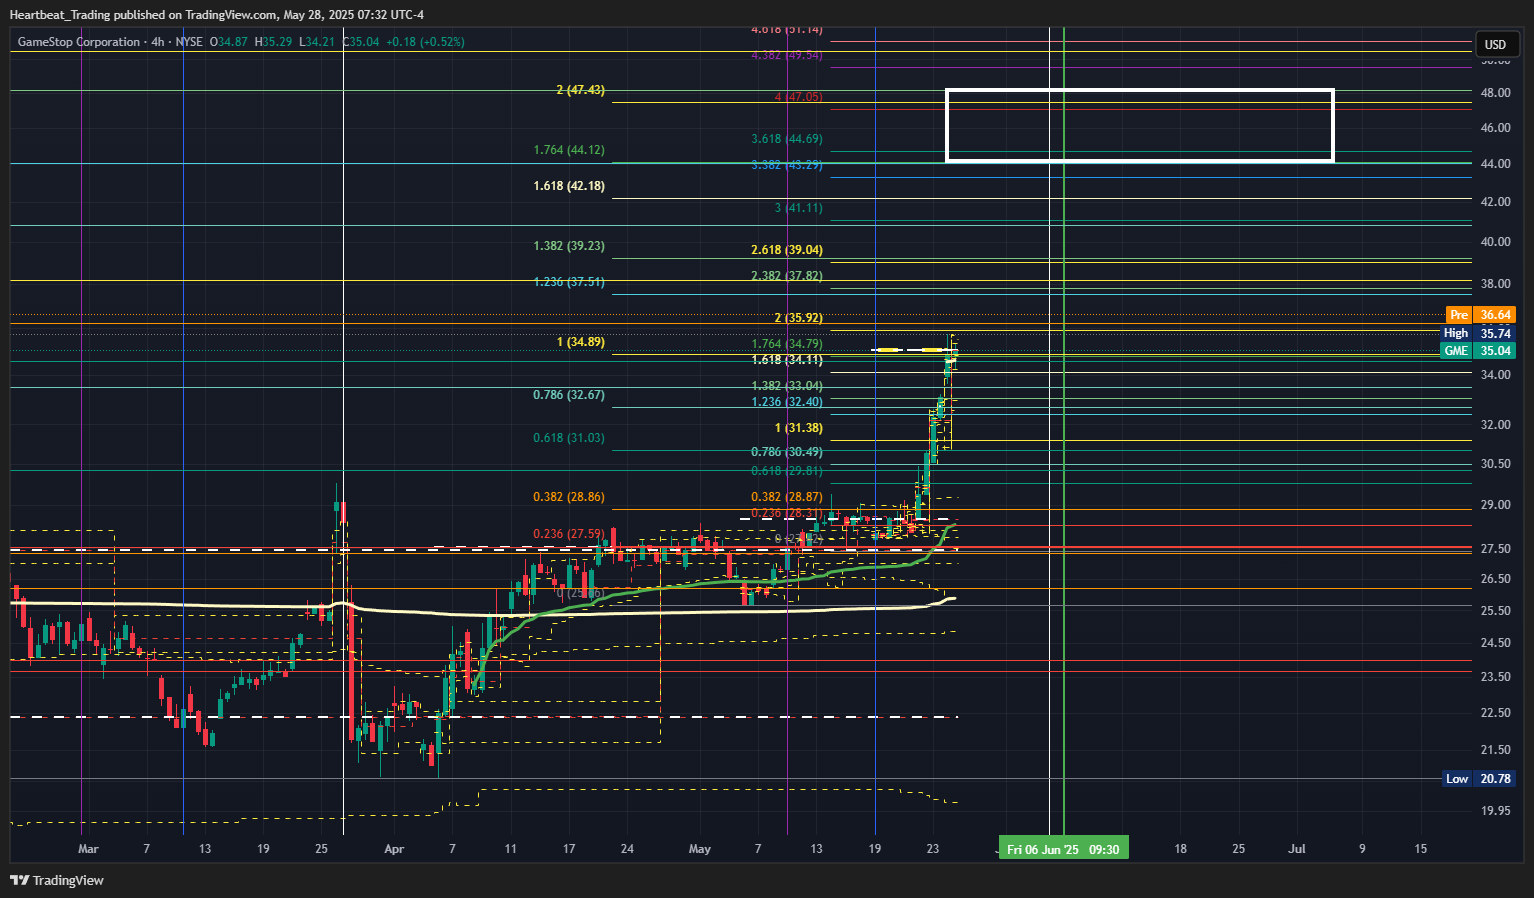
Task: Select the 1 (34.89) Fibonacci label
Action: click(x=580, y=342)
